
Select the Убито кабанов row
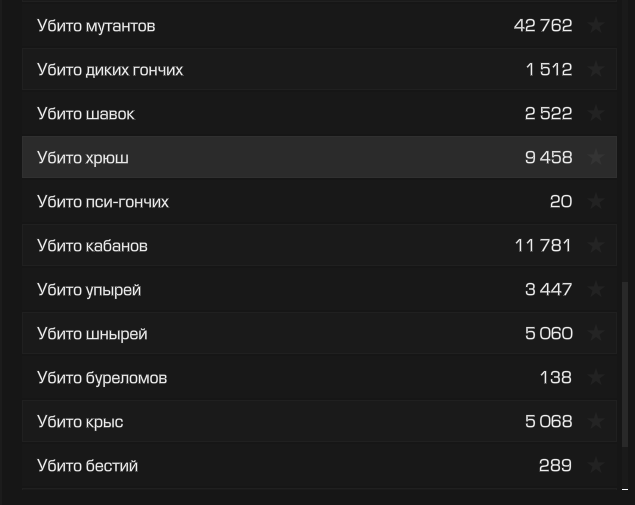(x=320, y=245)
